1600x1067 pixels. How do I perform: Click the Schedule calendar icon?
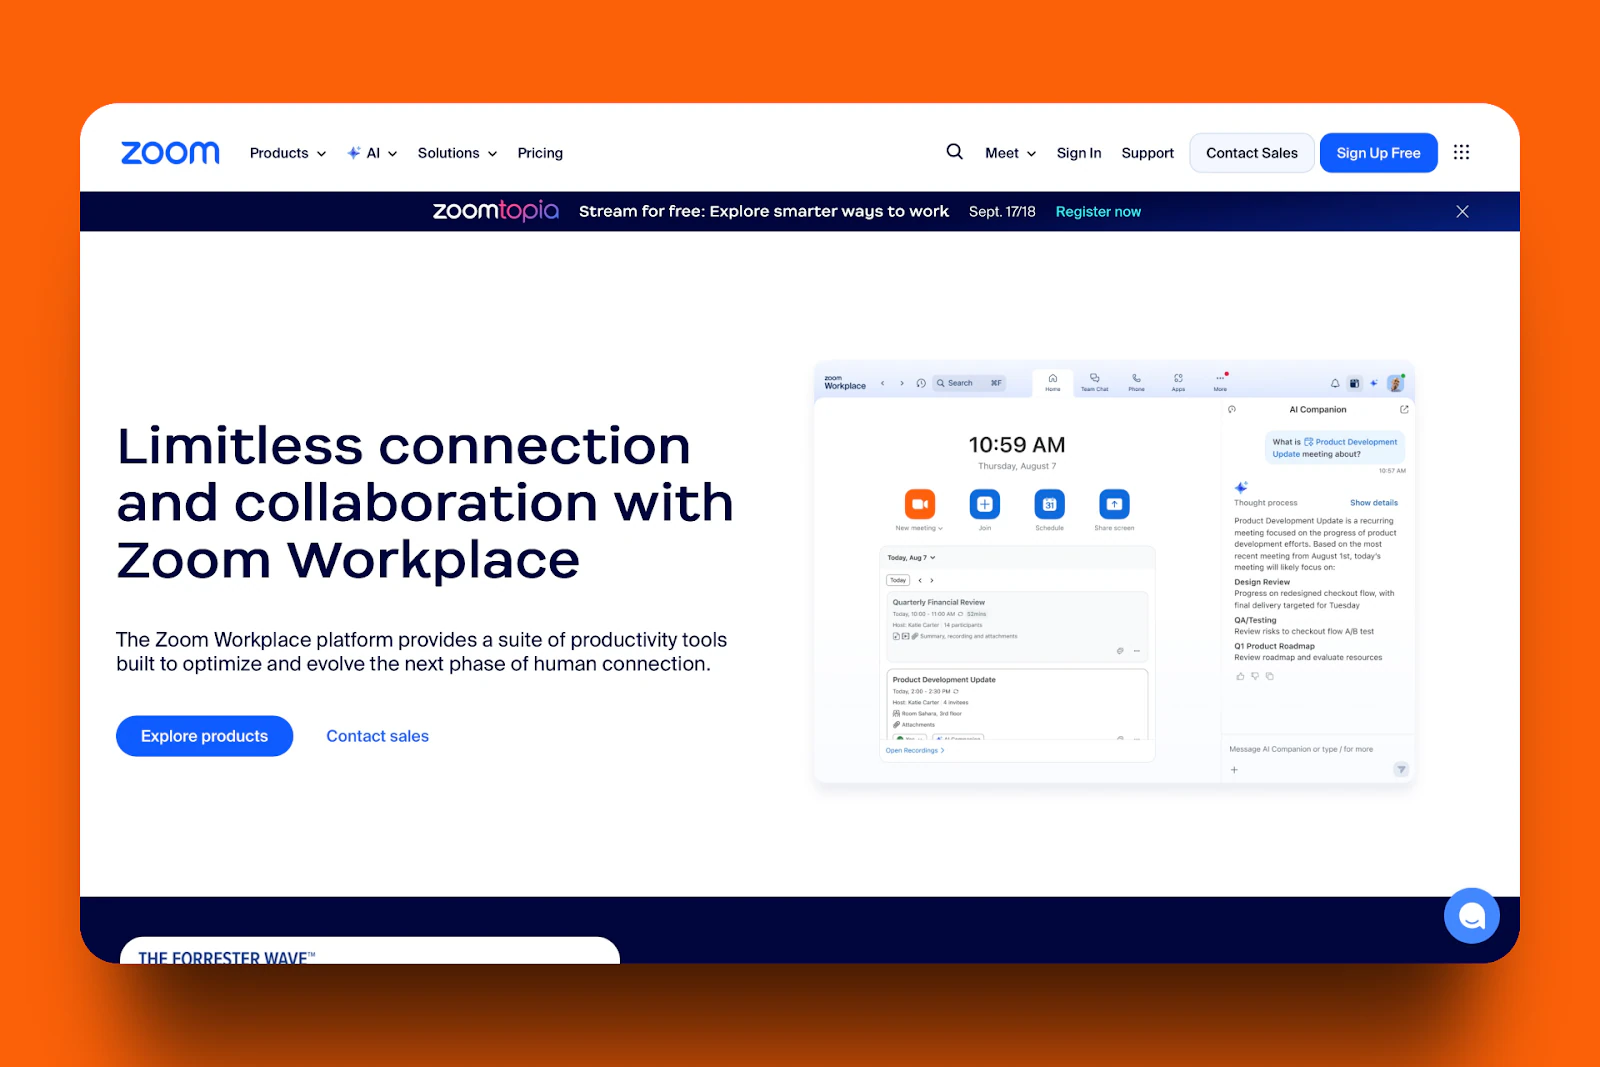coord(1050,504)
